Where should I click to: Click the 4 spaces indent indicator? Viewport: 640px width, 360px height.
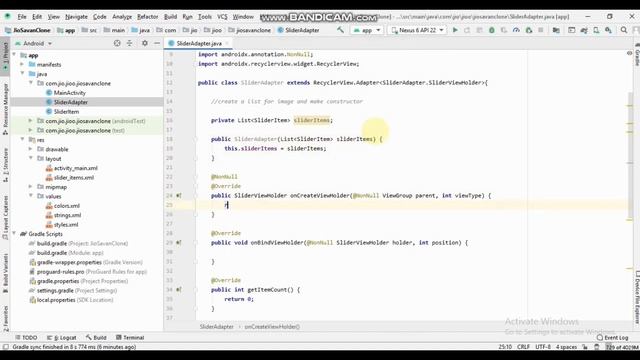[567, 347]
